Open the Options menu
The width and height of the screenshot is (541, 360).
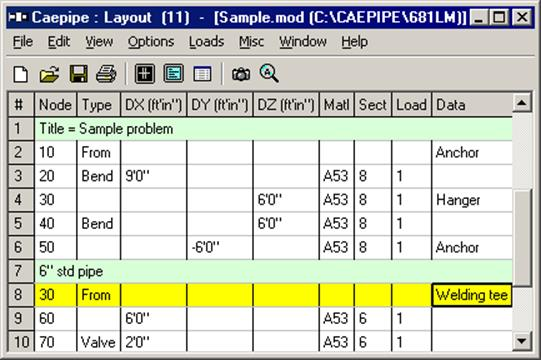point(151,42)
